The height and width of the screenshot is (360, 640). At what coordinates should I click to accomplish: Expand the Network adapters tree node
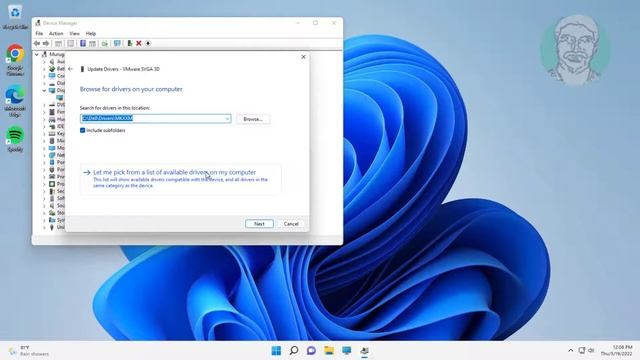coord(44,155)
